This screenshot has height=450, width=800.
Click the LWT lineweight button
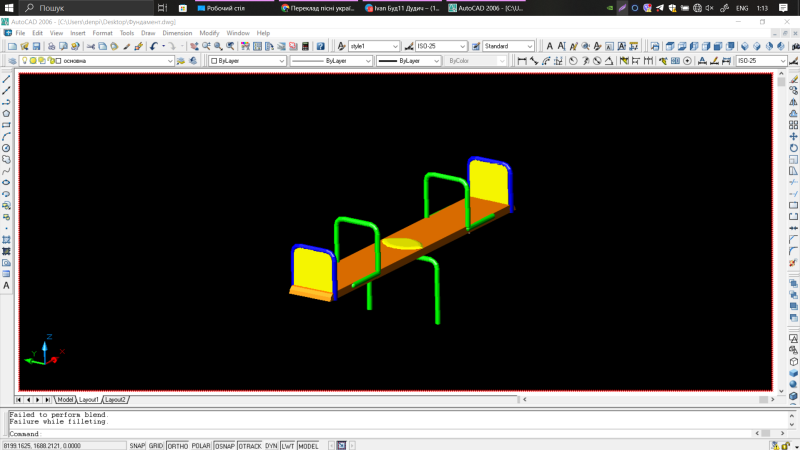coord(287,445)
